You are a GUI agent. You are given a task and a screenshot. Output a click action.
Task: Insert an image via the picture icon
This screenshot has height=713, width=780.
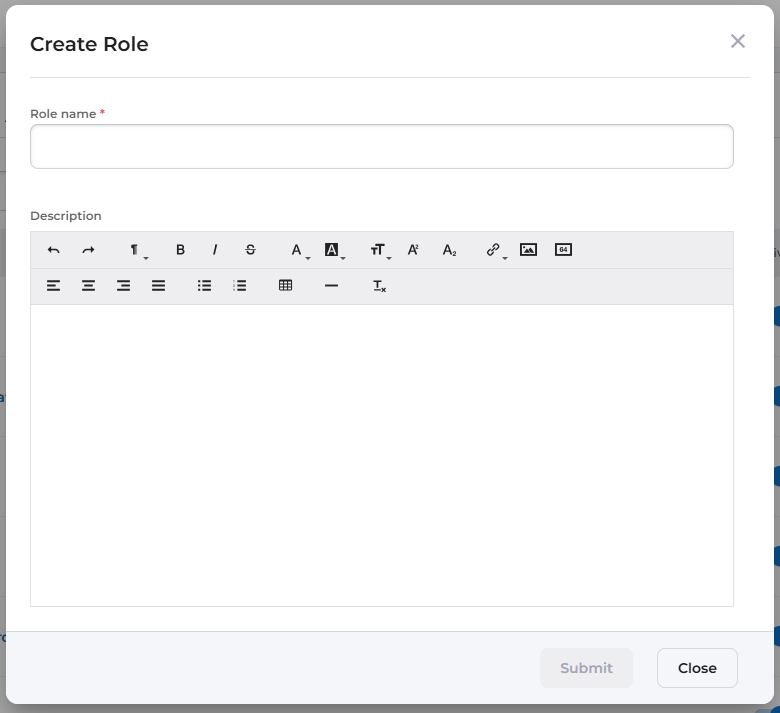click(529, 250)
